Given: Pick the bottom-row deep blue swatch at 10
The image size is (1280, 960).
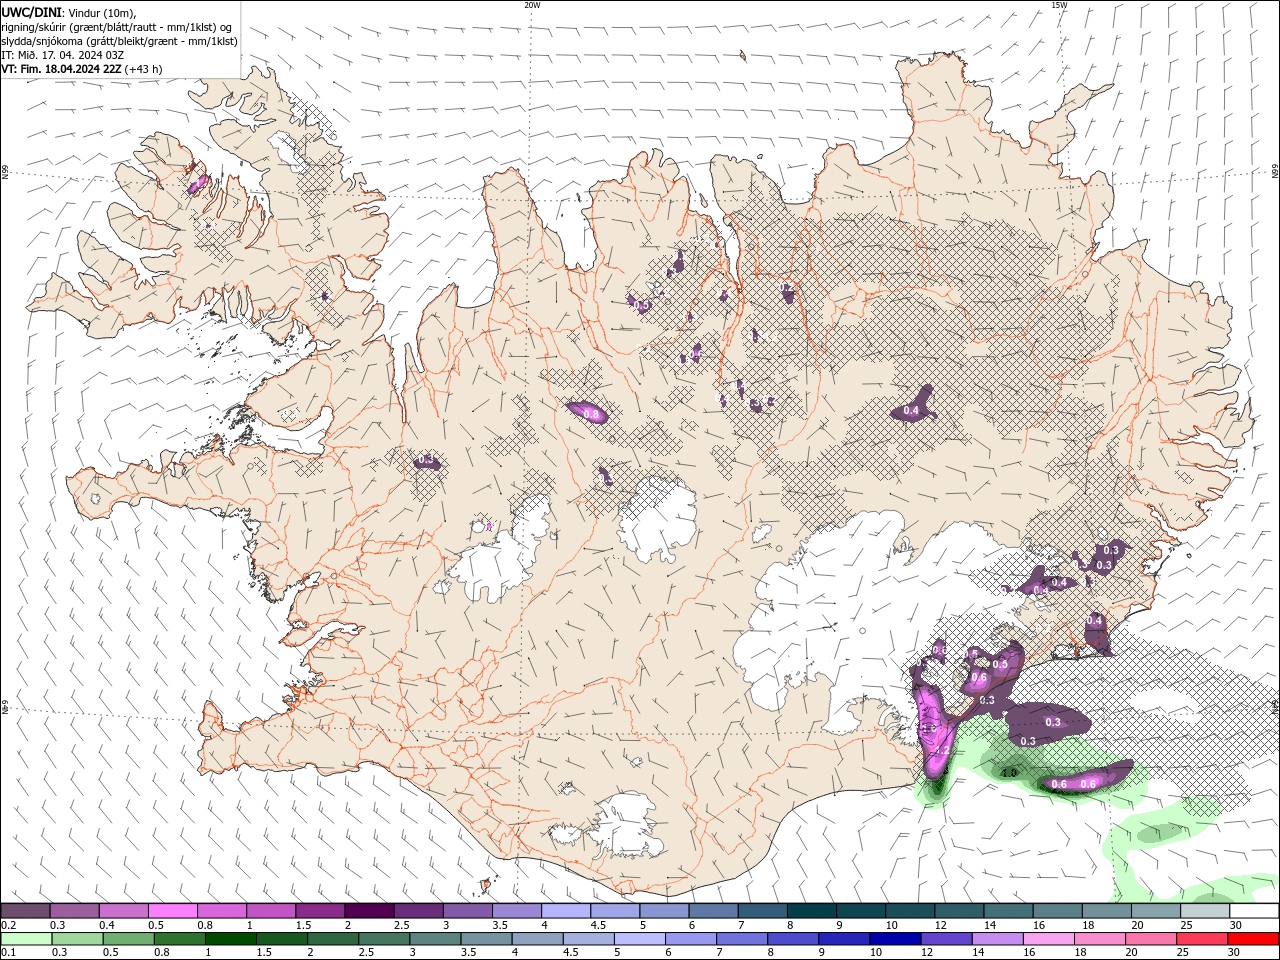Looking at the screenshot, I should tap(894, 939).
